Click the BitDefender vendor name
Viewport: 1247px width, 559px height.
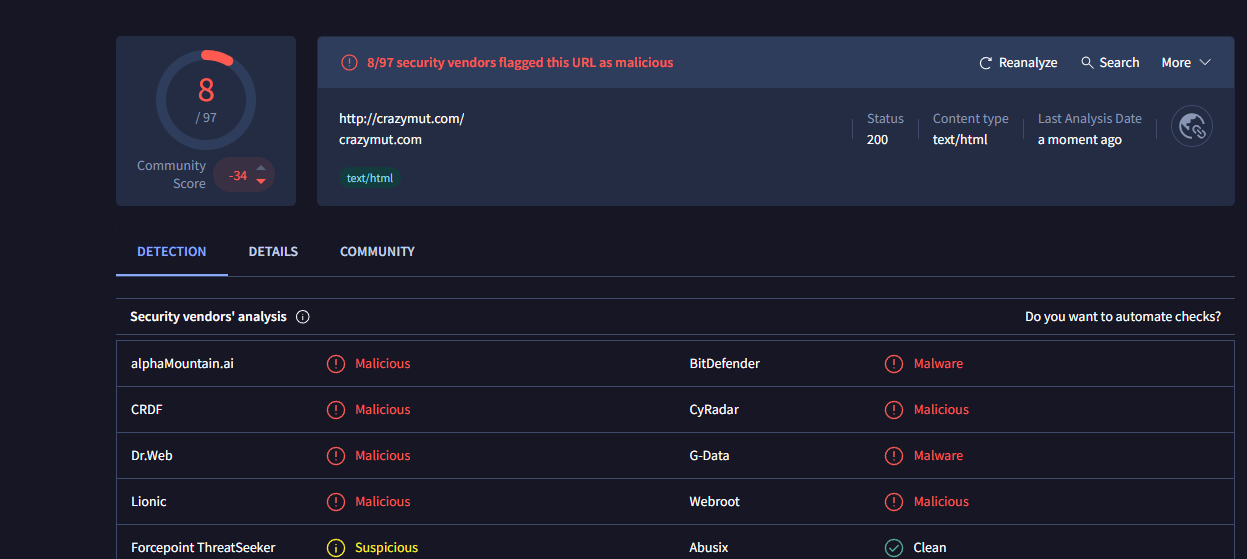[x=725, y=363]
